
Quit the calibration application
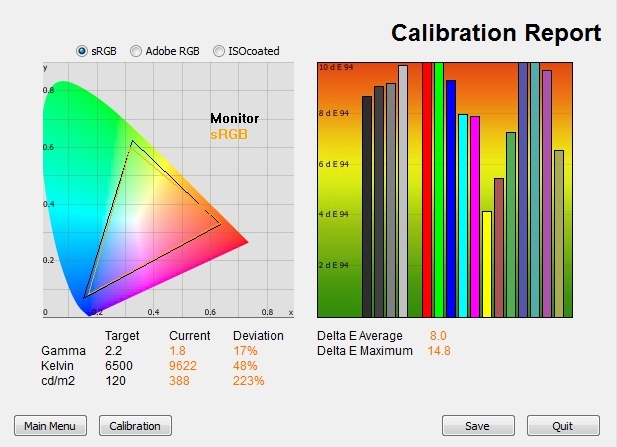point(563,426)
